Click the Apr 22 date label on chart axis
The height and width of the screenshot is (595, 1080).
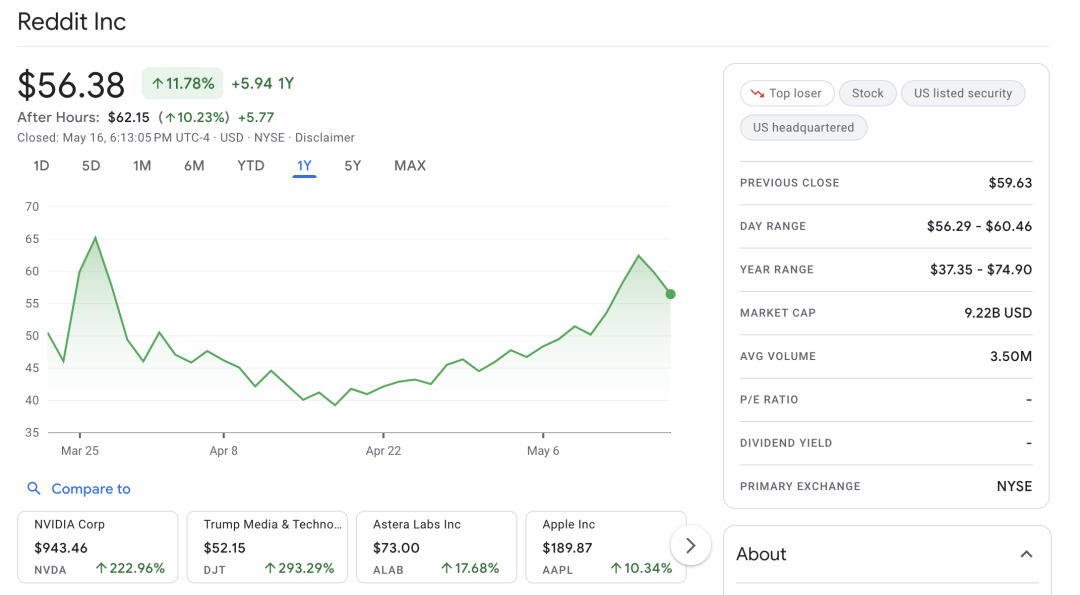tap(383, 451)
